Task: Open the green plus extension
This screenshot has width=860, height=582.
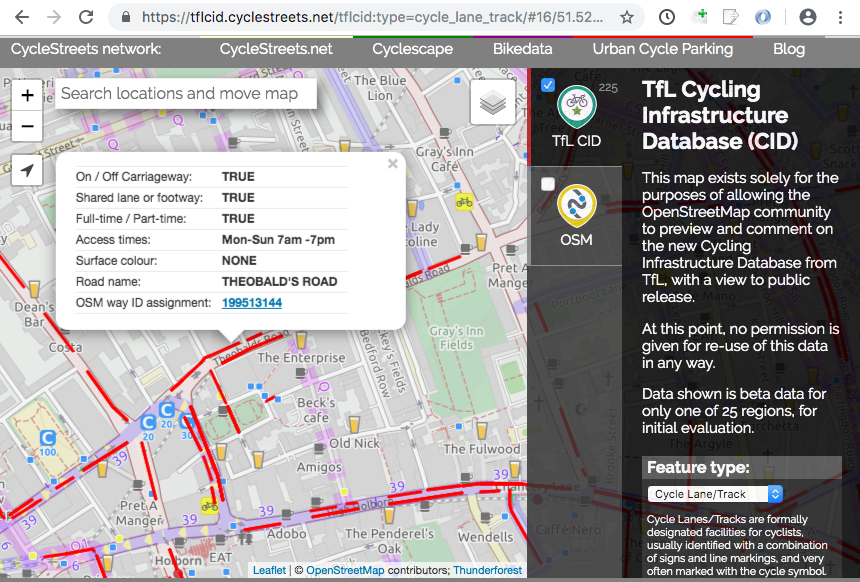Action: tap(699, 17)
